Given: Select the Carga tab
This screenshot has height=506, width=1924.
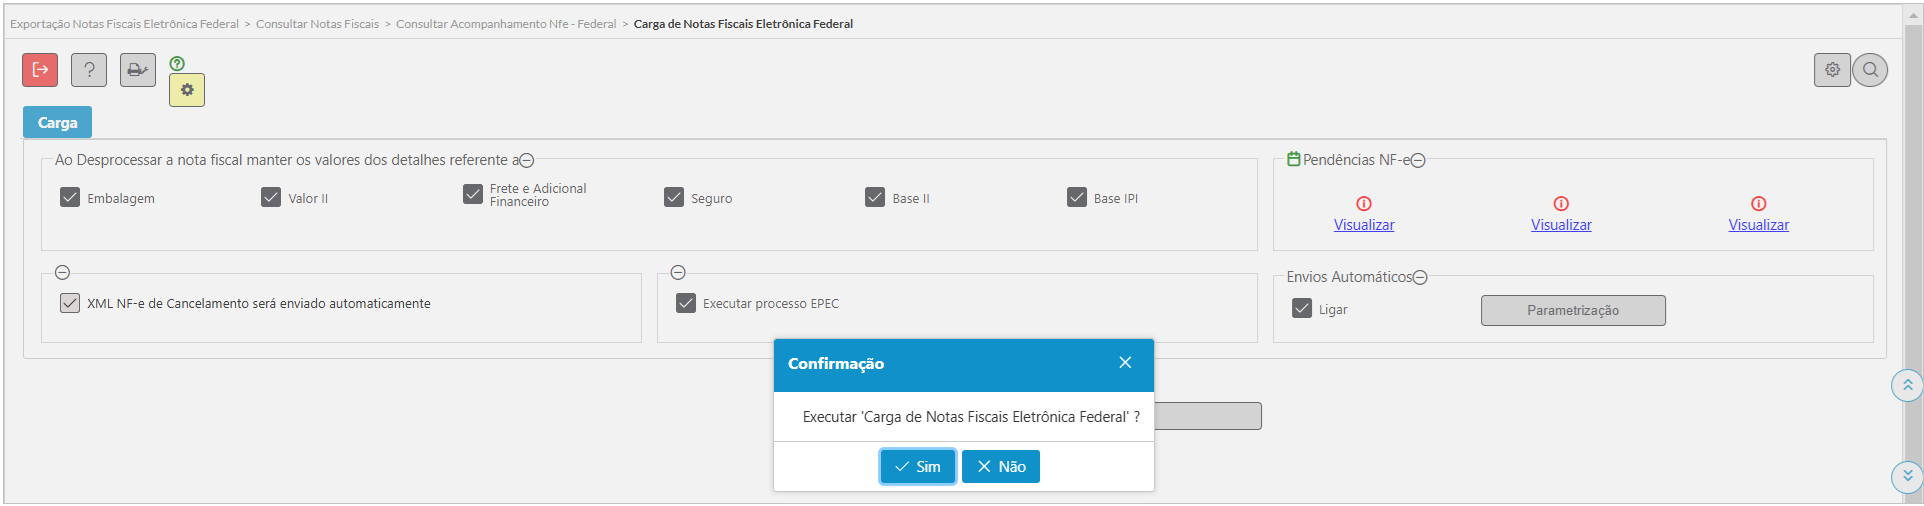Looking at the screenshot, I should pos(57,122).
